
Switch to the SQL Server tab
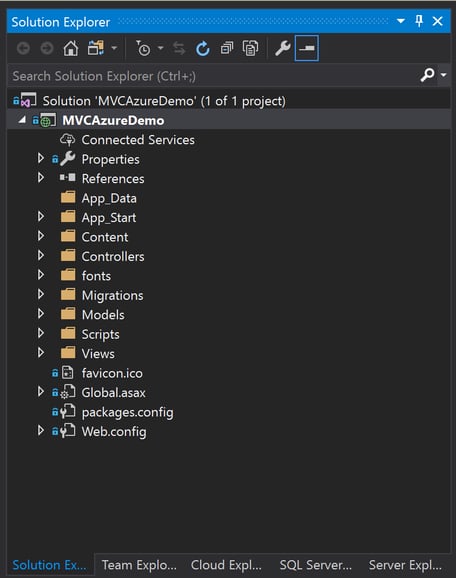click(x=316, y=565)
